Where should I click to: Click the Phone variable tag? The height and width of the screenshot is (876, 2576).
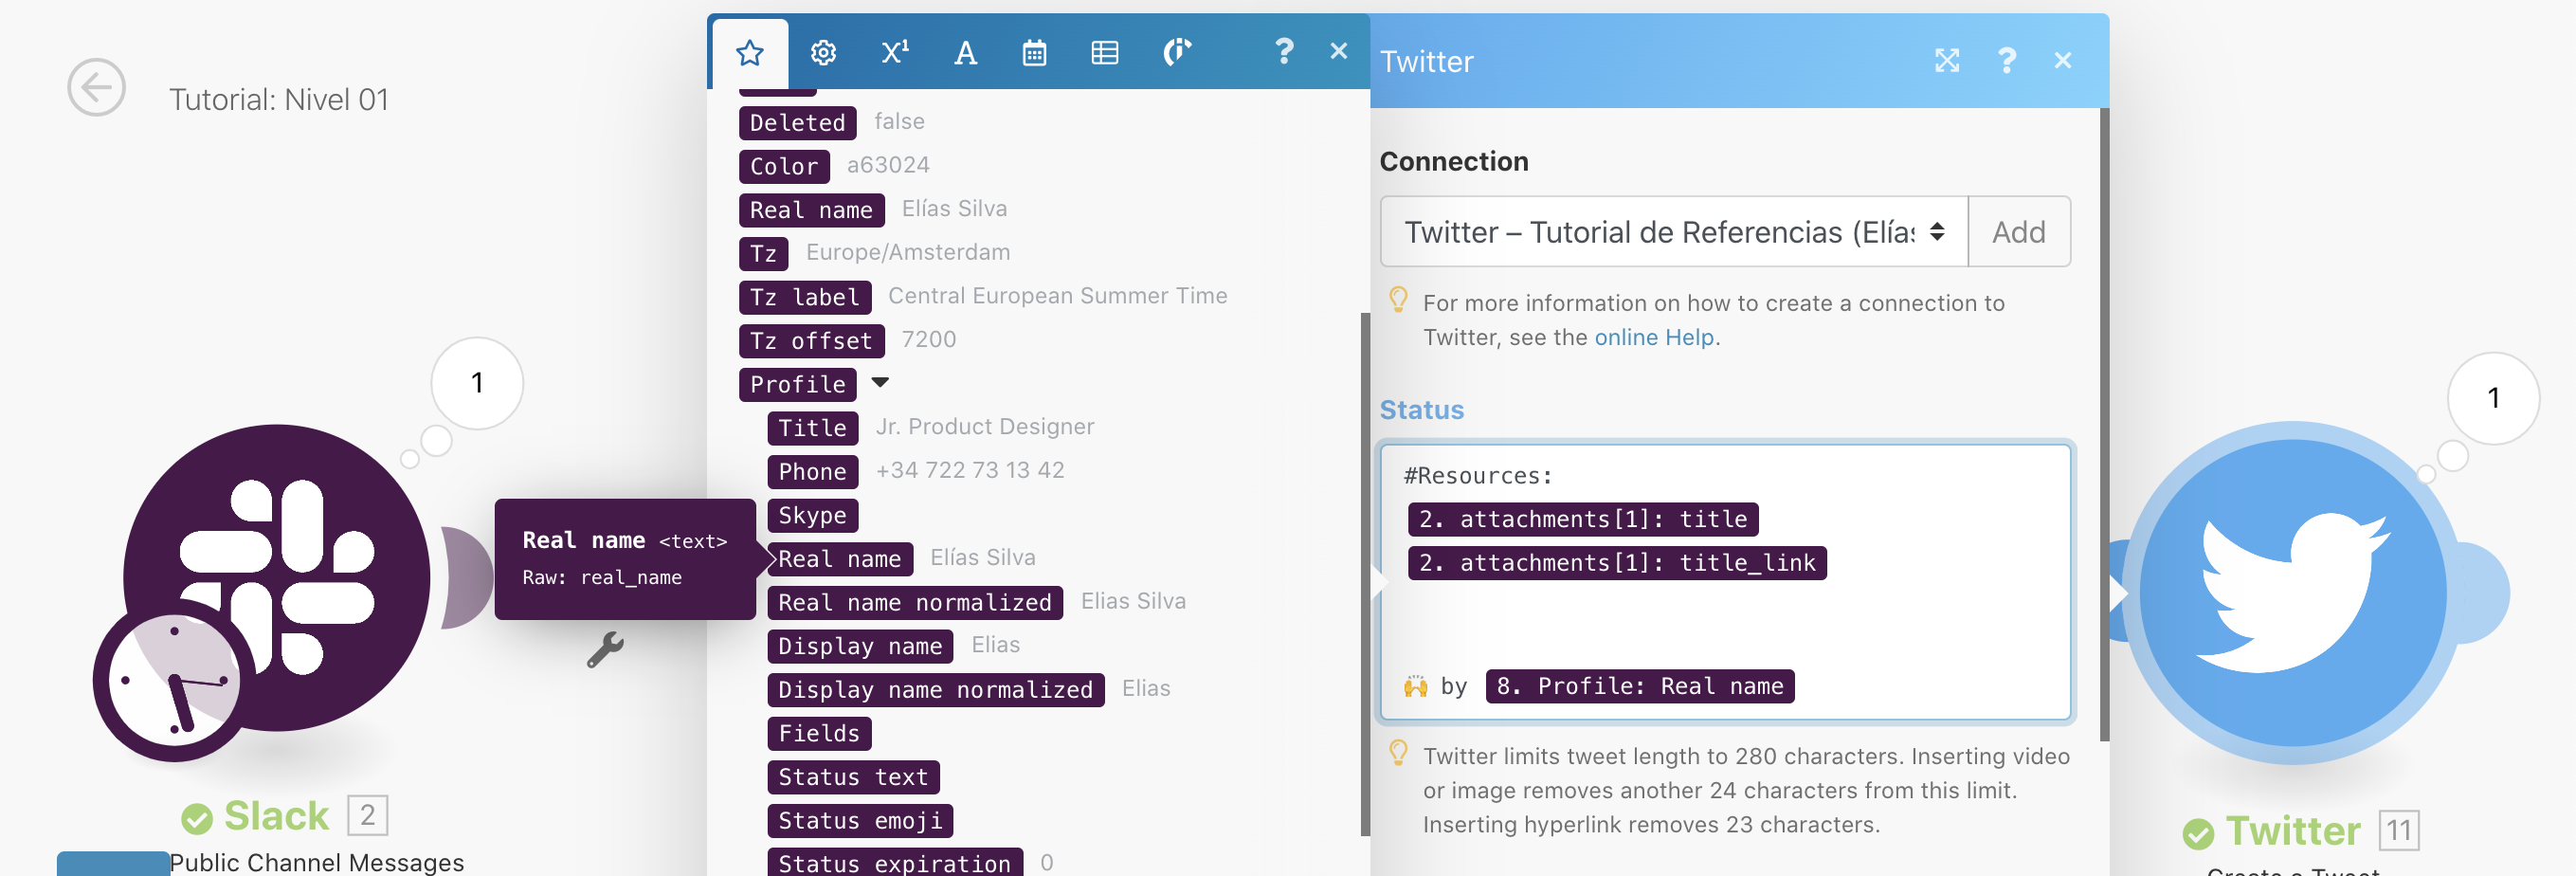pyautogui.click(x=812, y=472)
